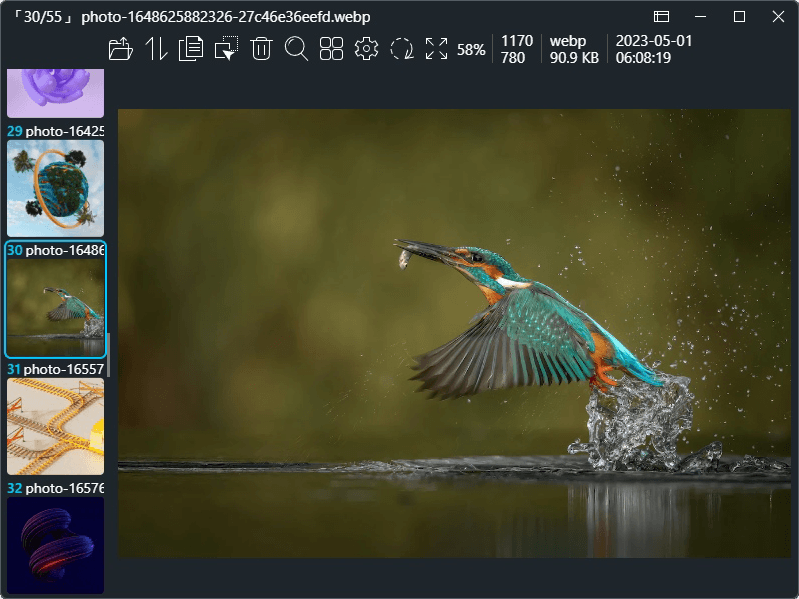Viewport: 799px width, 599px height.
Task: Click the sort order arrows icon
Action: coord(156,49)
